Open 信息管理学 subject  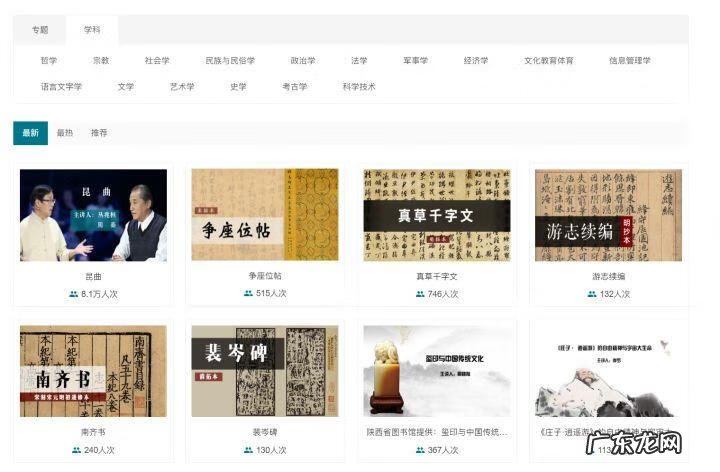[x=630, y=60]
